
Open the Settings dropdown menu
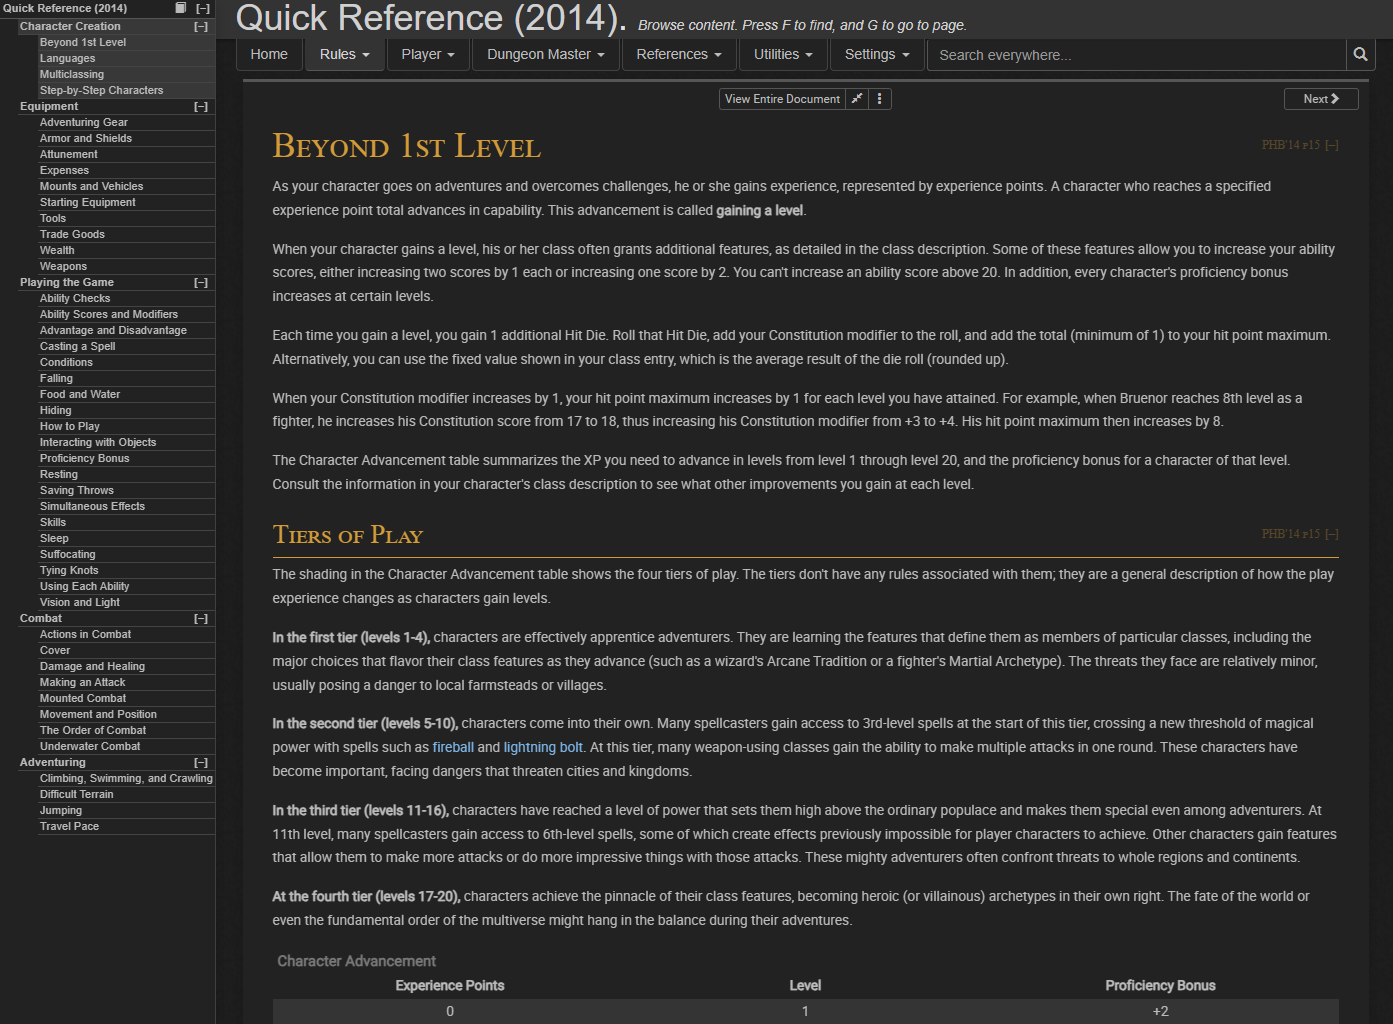tap(877, 55)
